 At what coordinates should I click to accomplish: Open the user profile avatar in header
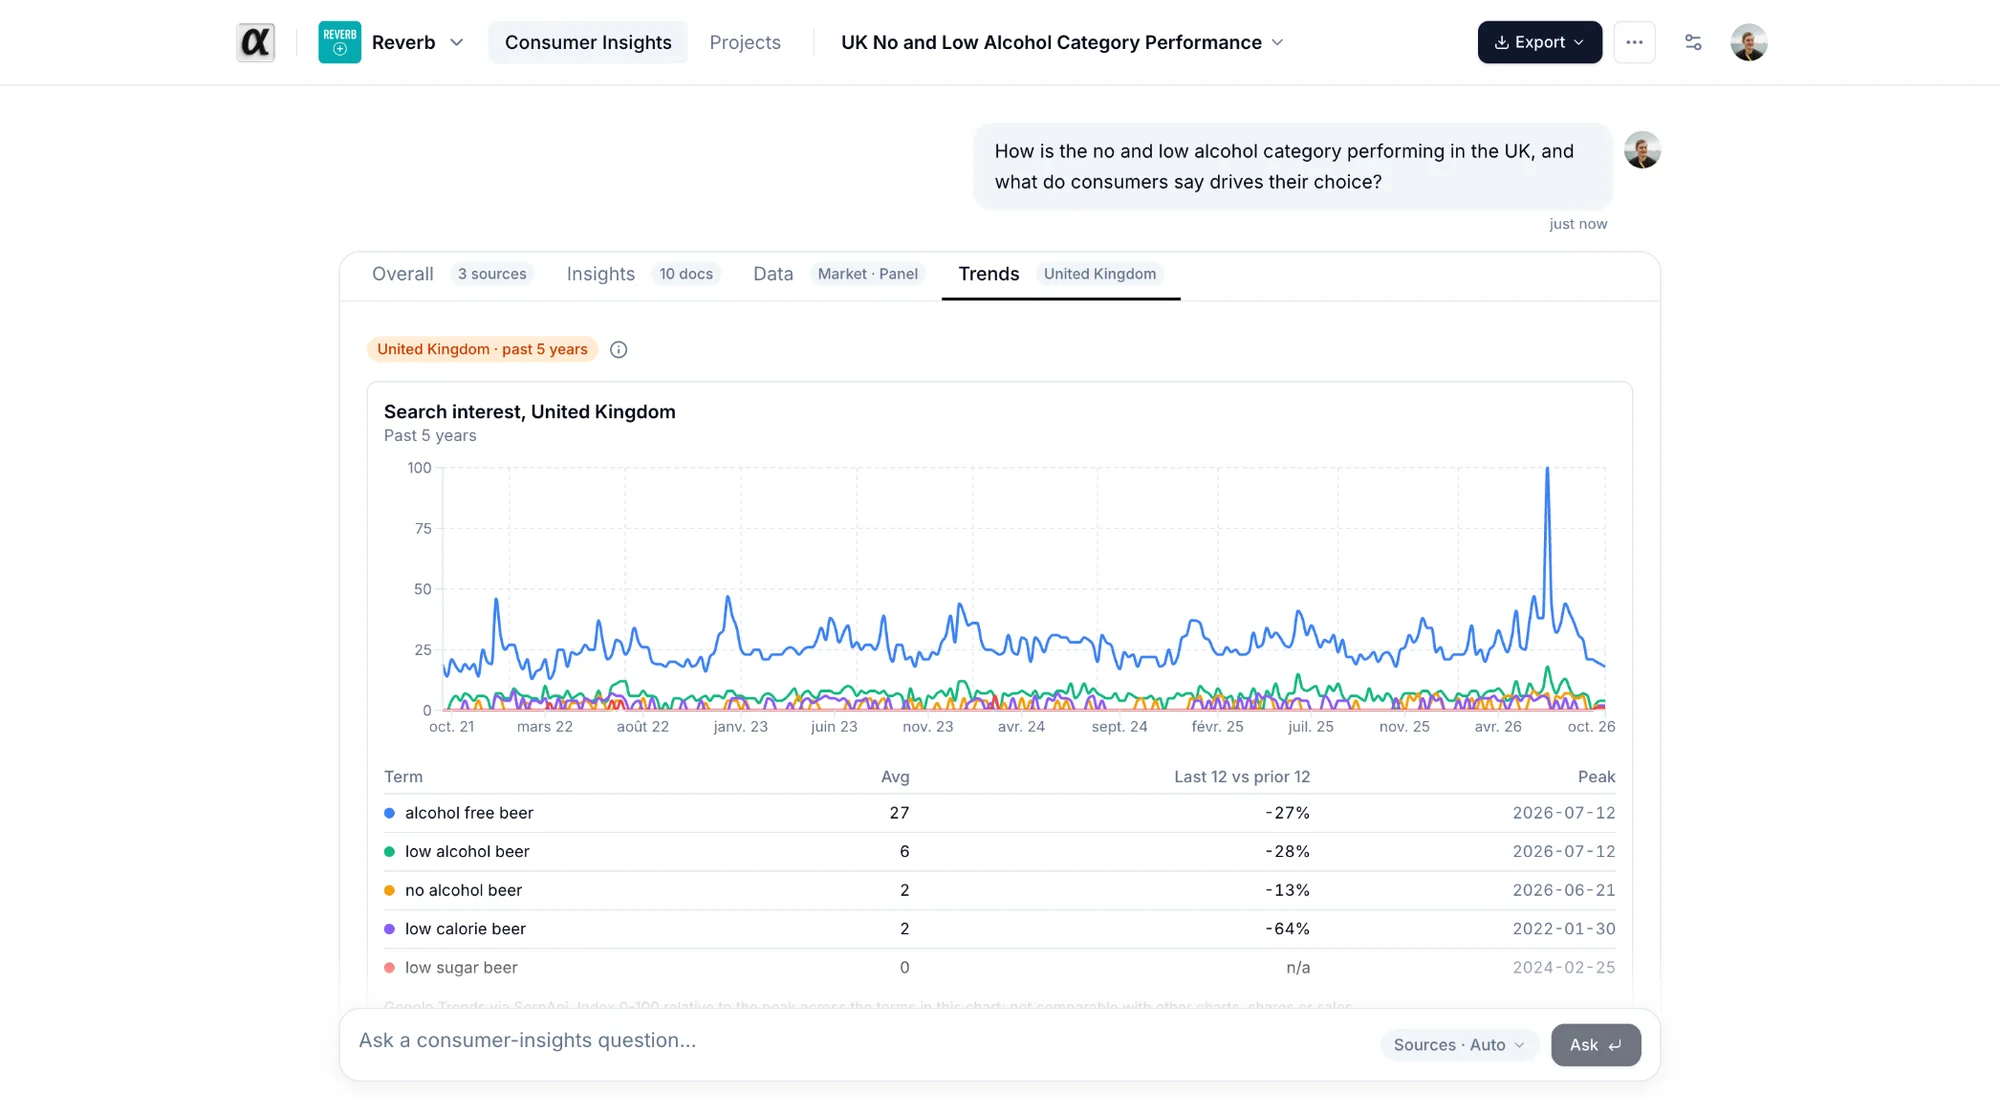[1749, 42]
